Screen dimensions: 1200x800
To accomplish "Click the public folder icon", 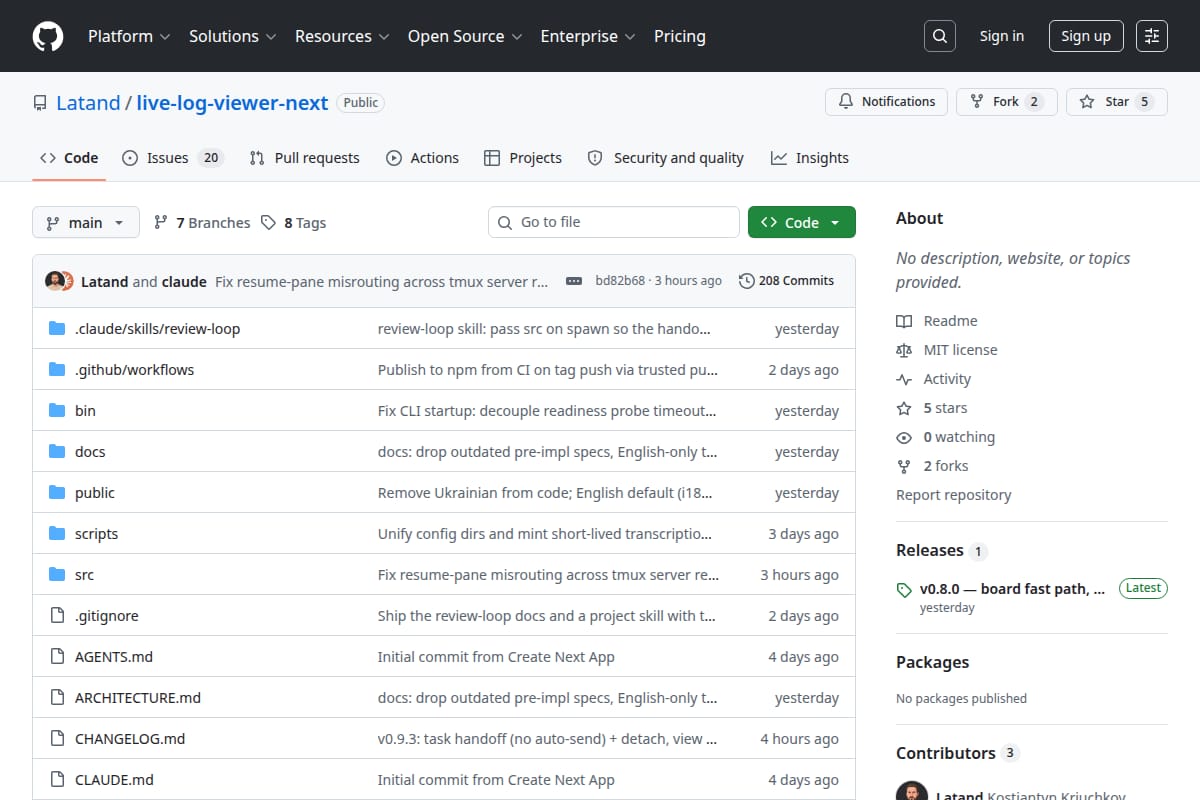I will coord(57,493).
